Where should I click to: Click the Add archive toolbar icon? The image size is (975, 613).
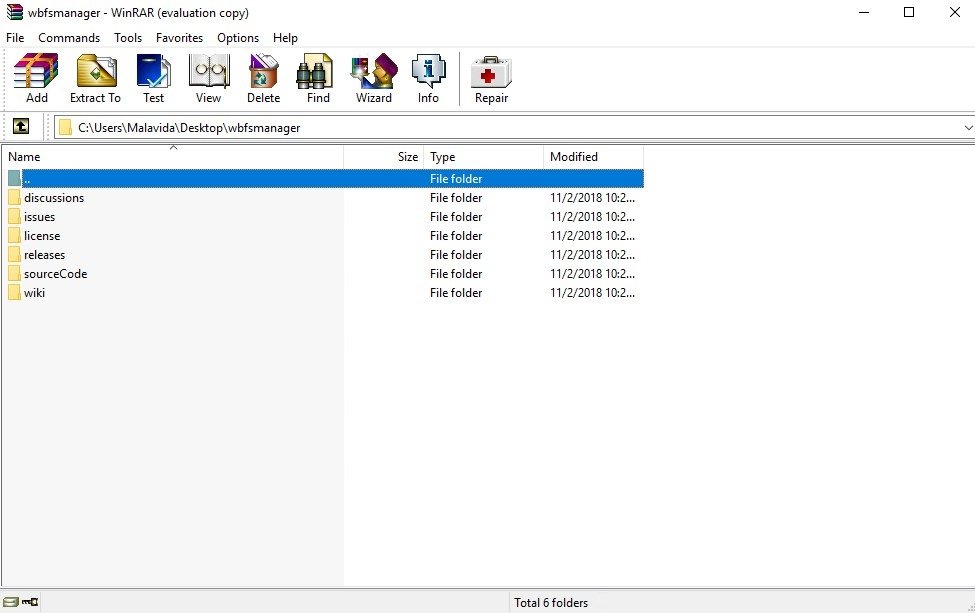(x=36, y=70)
